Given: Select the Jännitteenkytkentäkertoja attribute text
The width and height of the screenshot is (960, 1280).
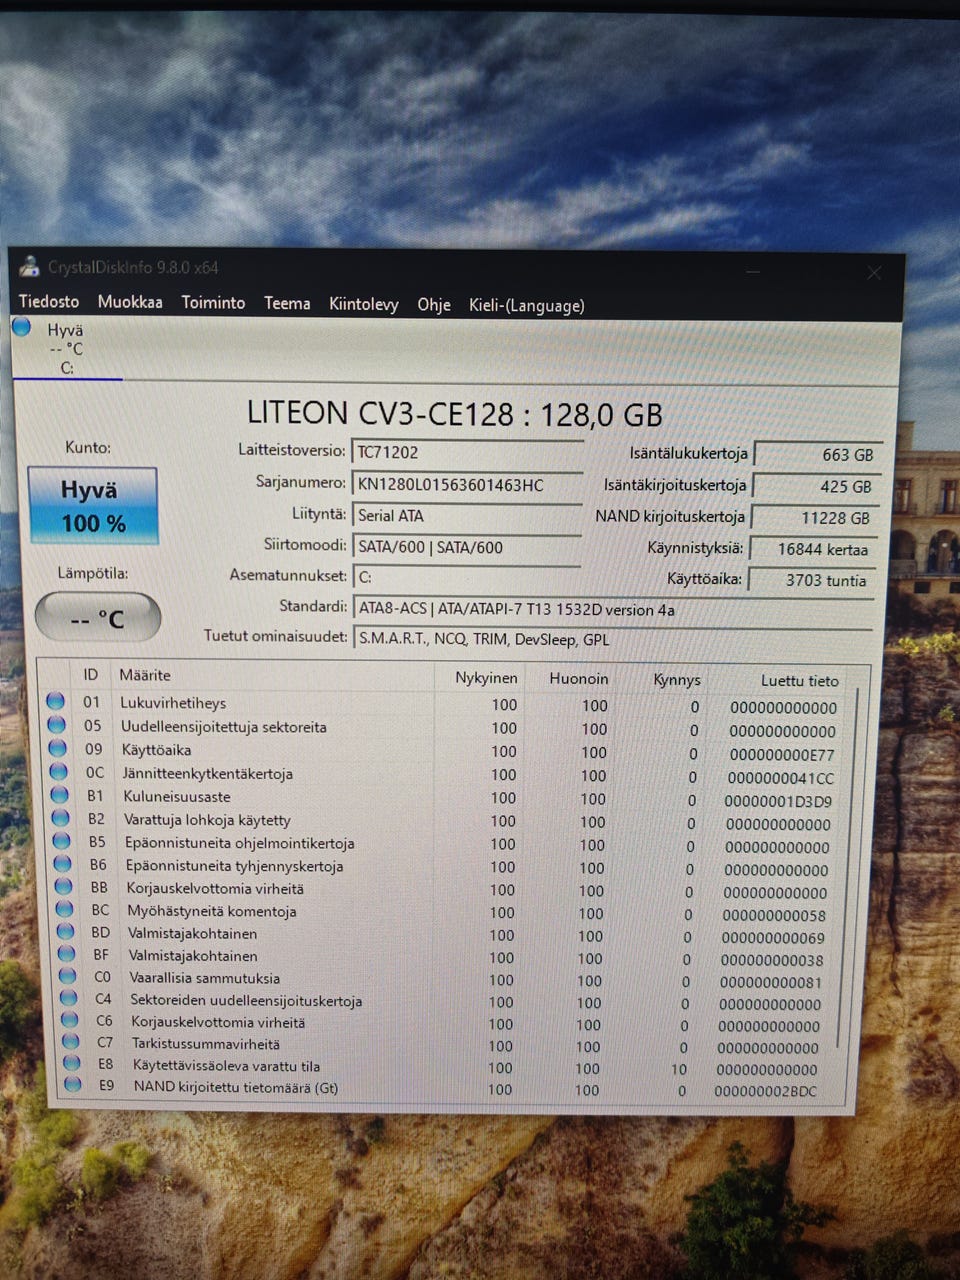Looking at the screenshot, I should [x=208, y=773].
